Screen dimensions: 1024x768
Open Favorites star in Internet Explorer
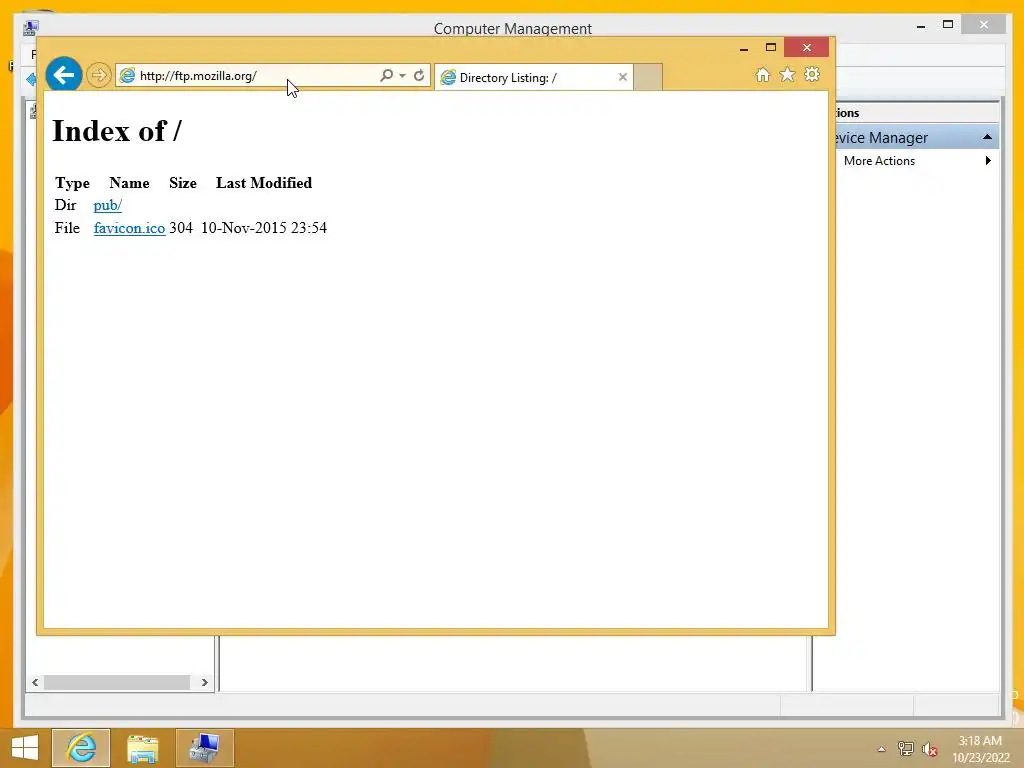[788, 74]
